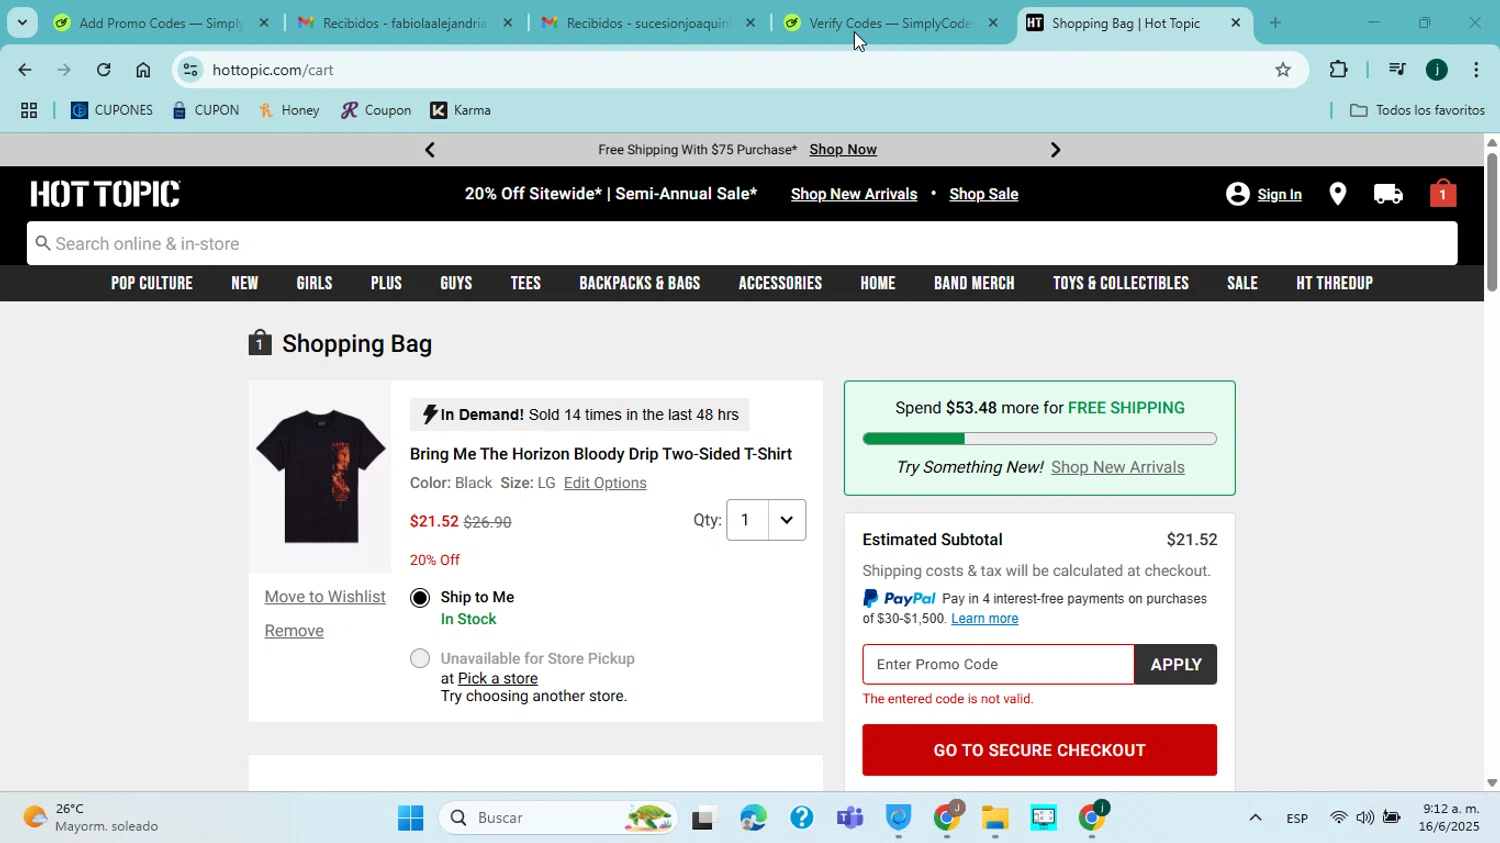This screenshot has height=843, width=1500.
Task: Reload the page
Action: point(103,70)
